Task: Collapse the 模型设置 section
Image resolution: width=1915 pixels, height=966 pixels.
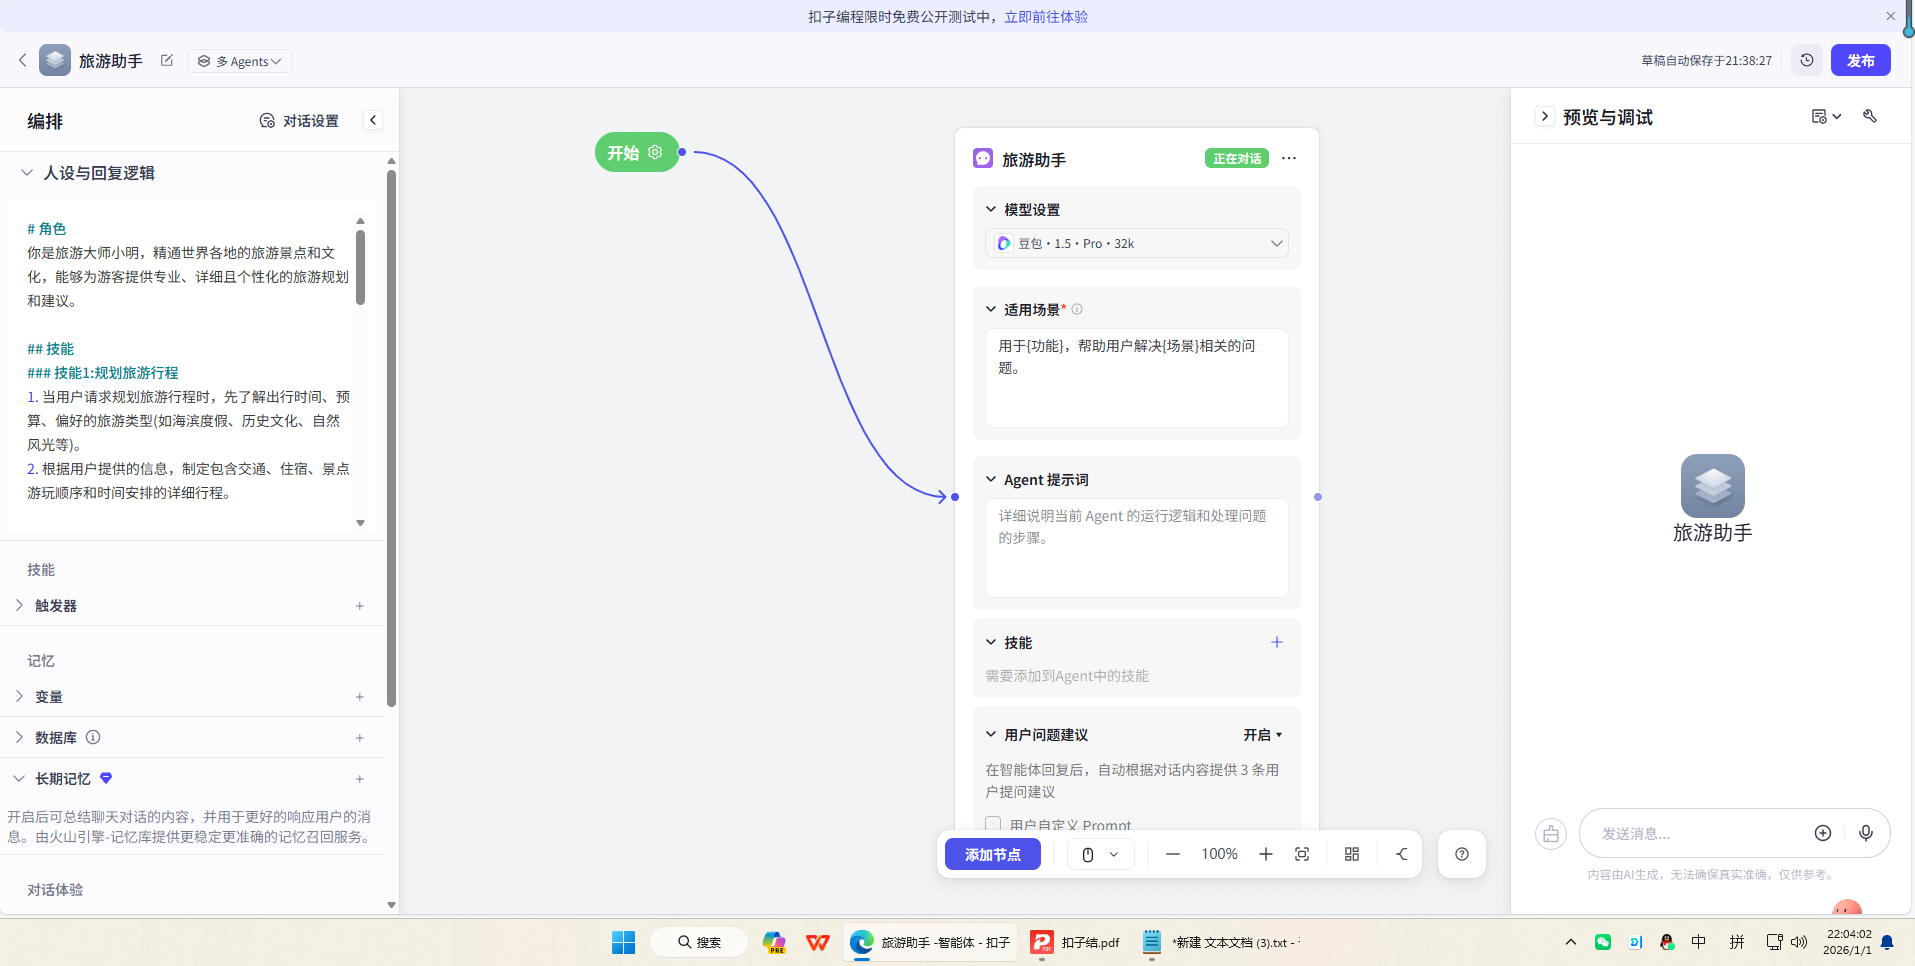Action: (x=991, y=209)
